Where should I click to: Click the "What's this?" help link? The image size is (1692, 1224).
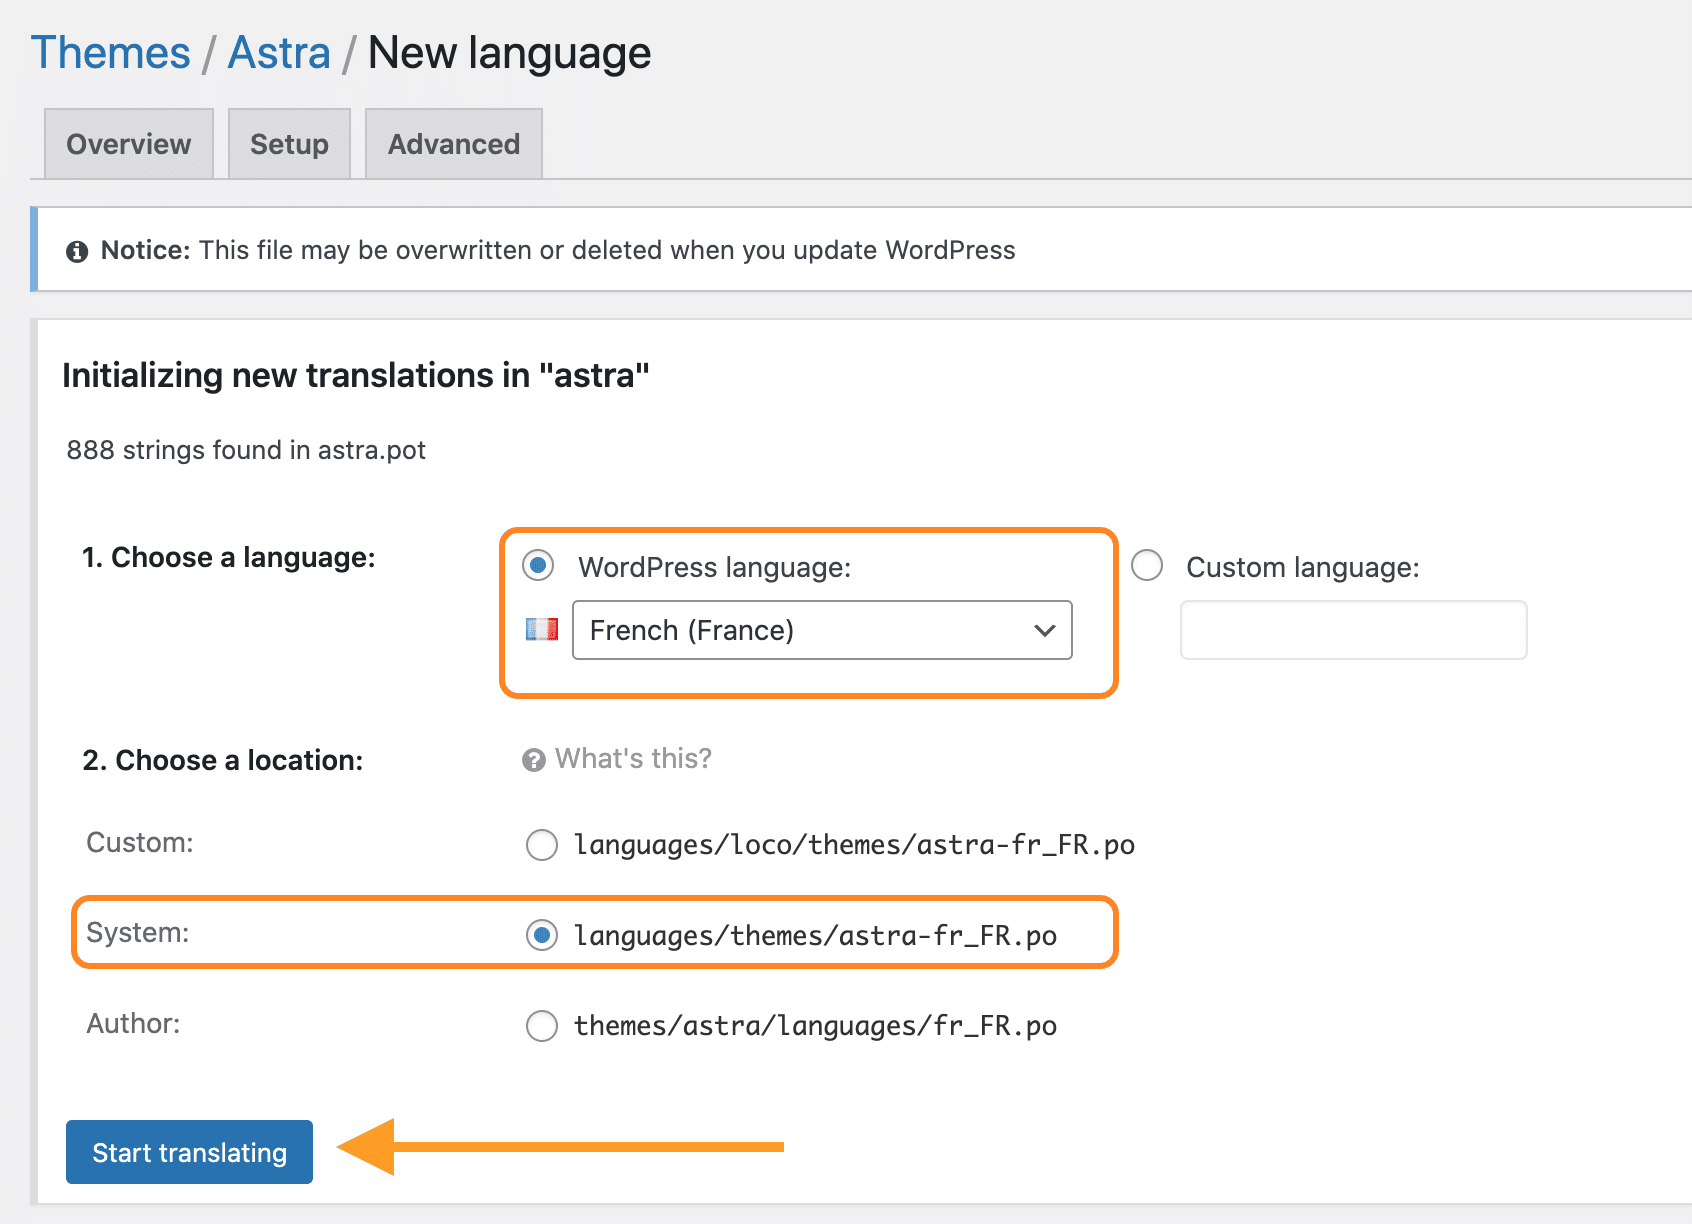click(633, 759)
